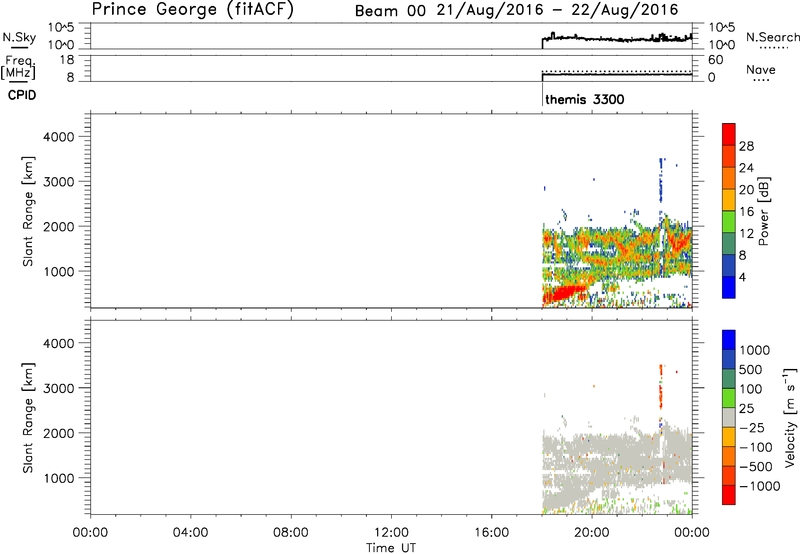Screen dimensions: 800x554
Task: Click the '16:00' time tick label
Action: pyautogui.click(x=491, y=533)
